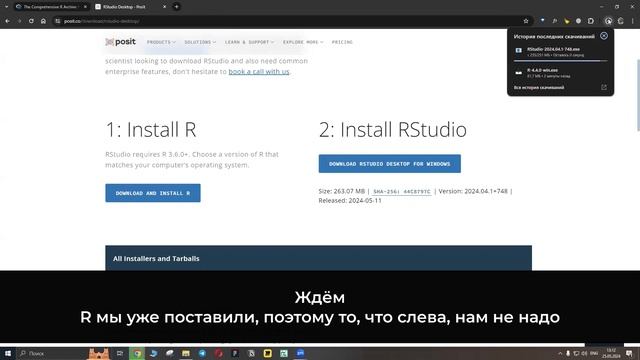Click the SHA-256 44C8791C checksum link

coord(402,191)
